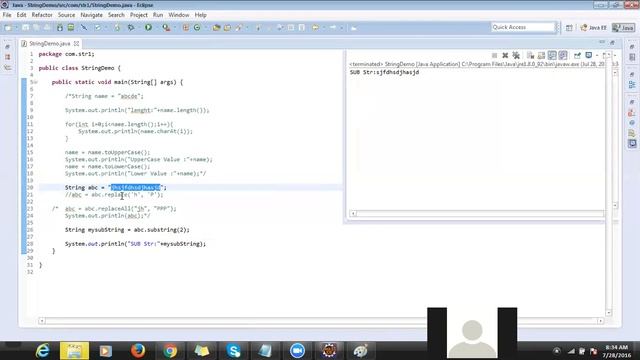This screenshot has width=640, height=360.
Task: Open dropdown arrow beside Back navigation
Action: [x=324, y=28]
